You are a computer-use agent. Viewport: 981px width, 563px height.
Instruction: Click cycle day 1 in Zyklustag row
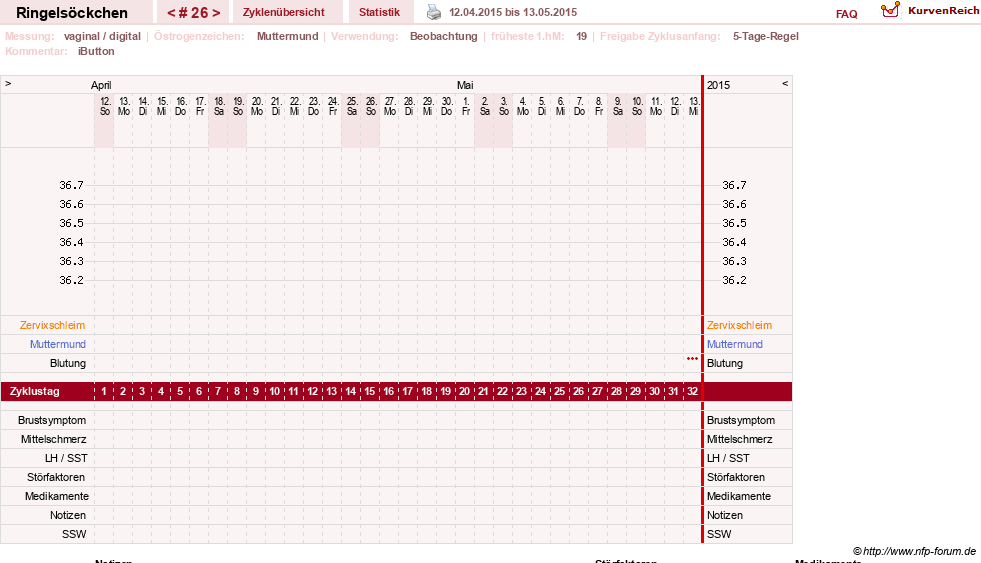pos(104,392)
